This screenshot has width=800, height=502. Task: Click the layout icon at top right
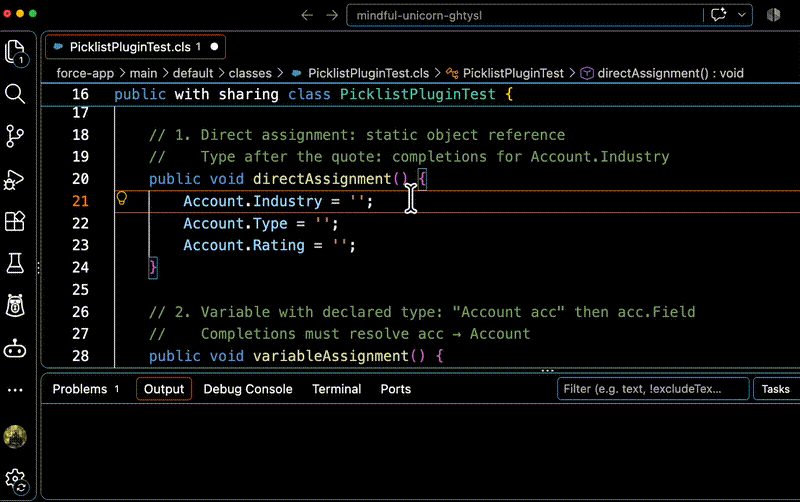point(773,15)
